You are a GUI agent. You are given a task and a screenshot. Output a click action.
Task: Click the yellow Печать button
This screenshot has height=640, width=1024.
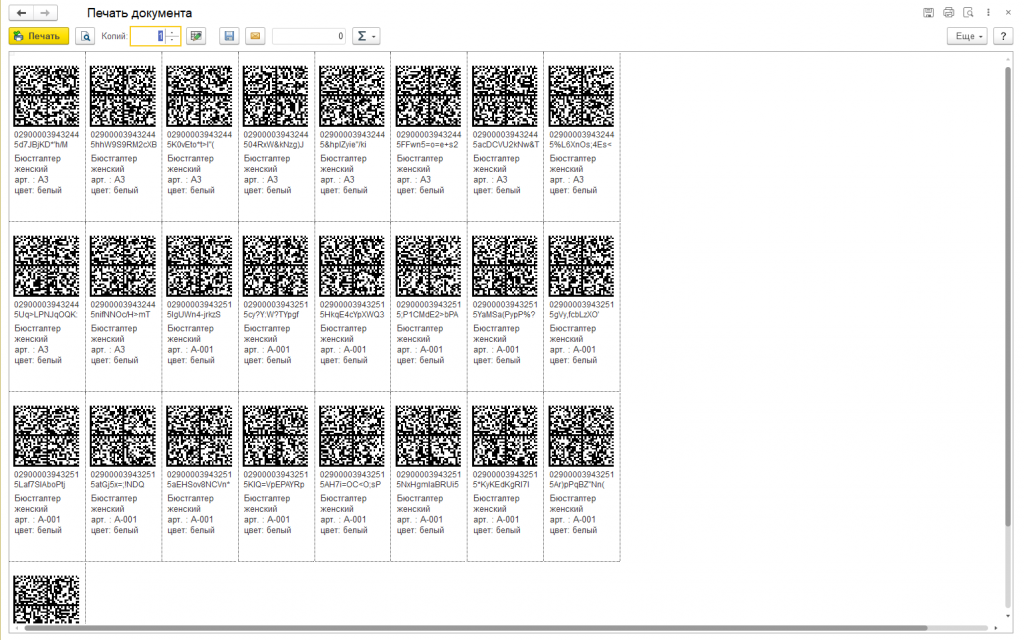38,36
